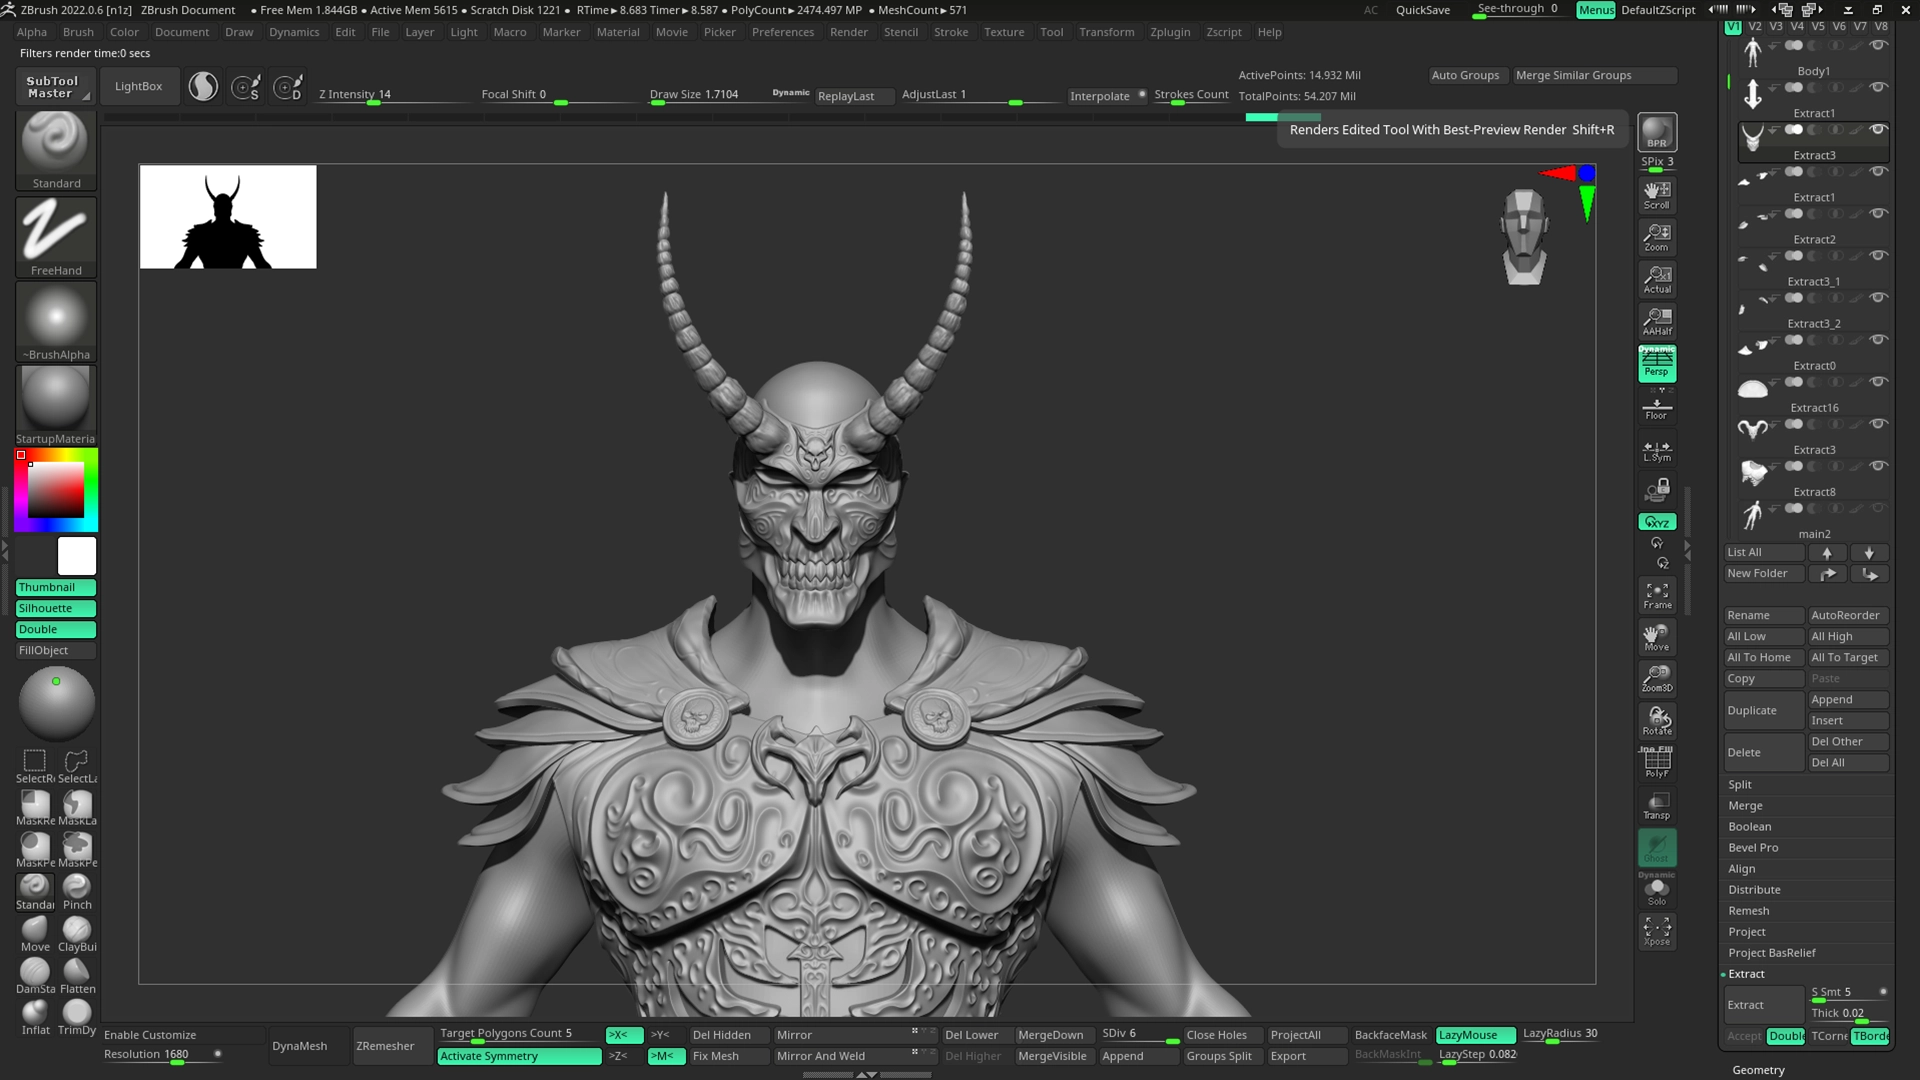Click the silhouette thumbnail preview
Screen dimensions: 1920x1080
228,217
